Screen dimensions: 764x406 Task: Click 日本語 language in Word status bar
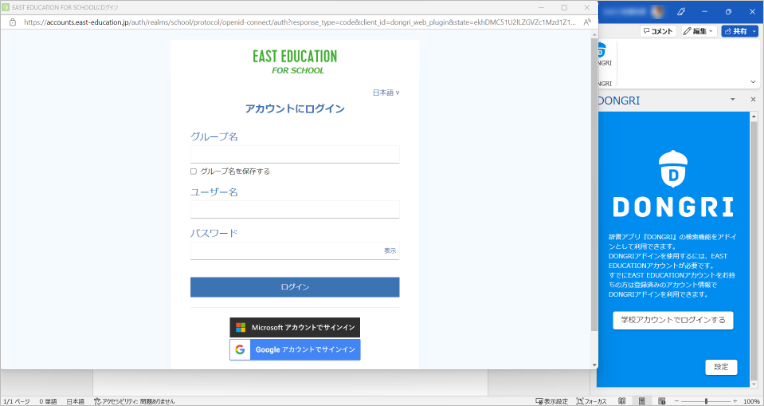coord(75,402)
